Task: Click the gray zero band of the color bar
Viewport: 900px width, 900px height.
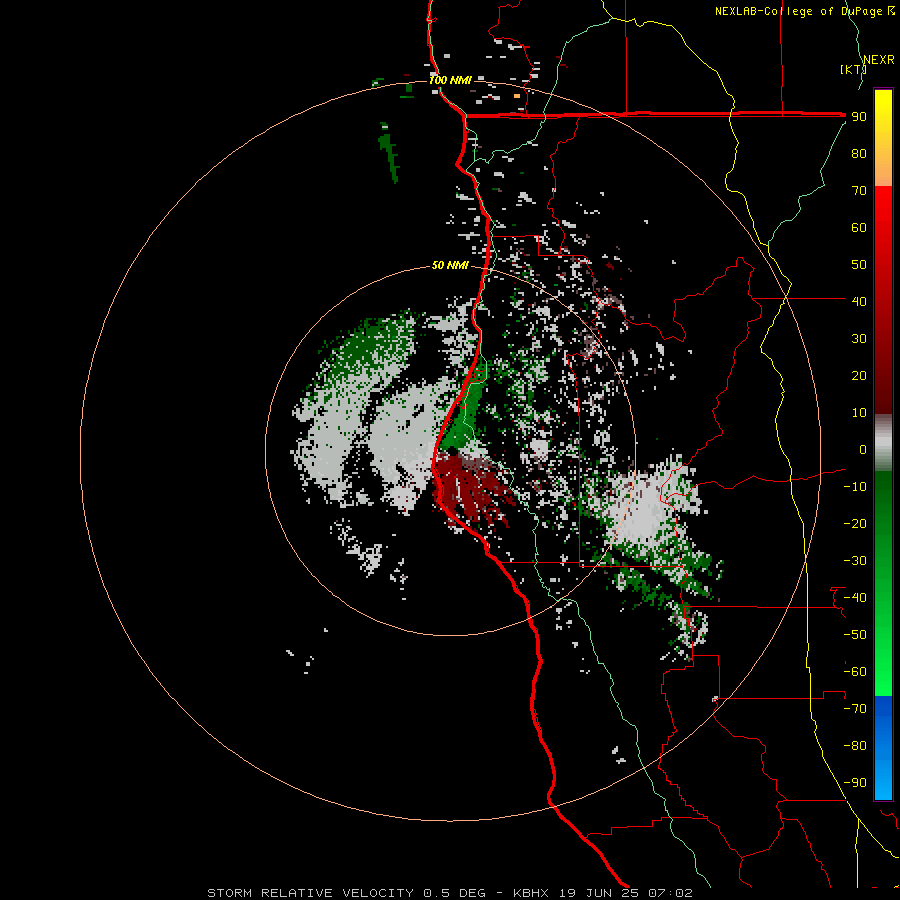Action: (x=883, y=443)
